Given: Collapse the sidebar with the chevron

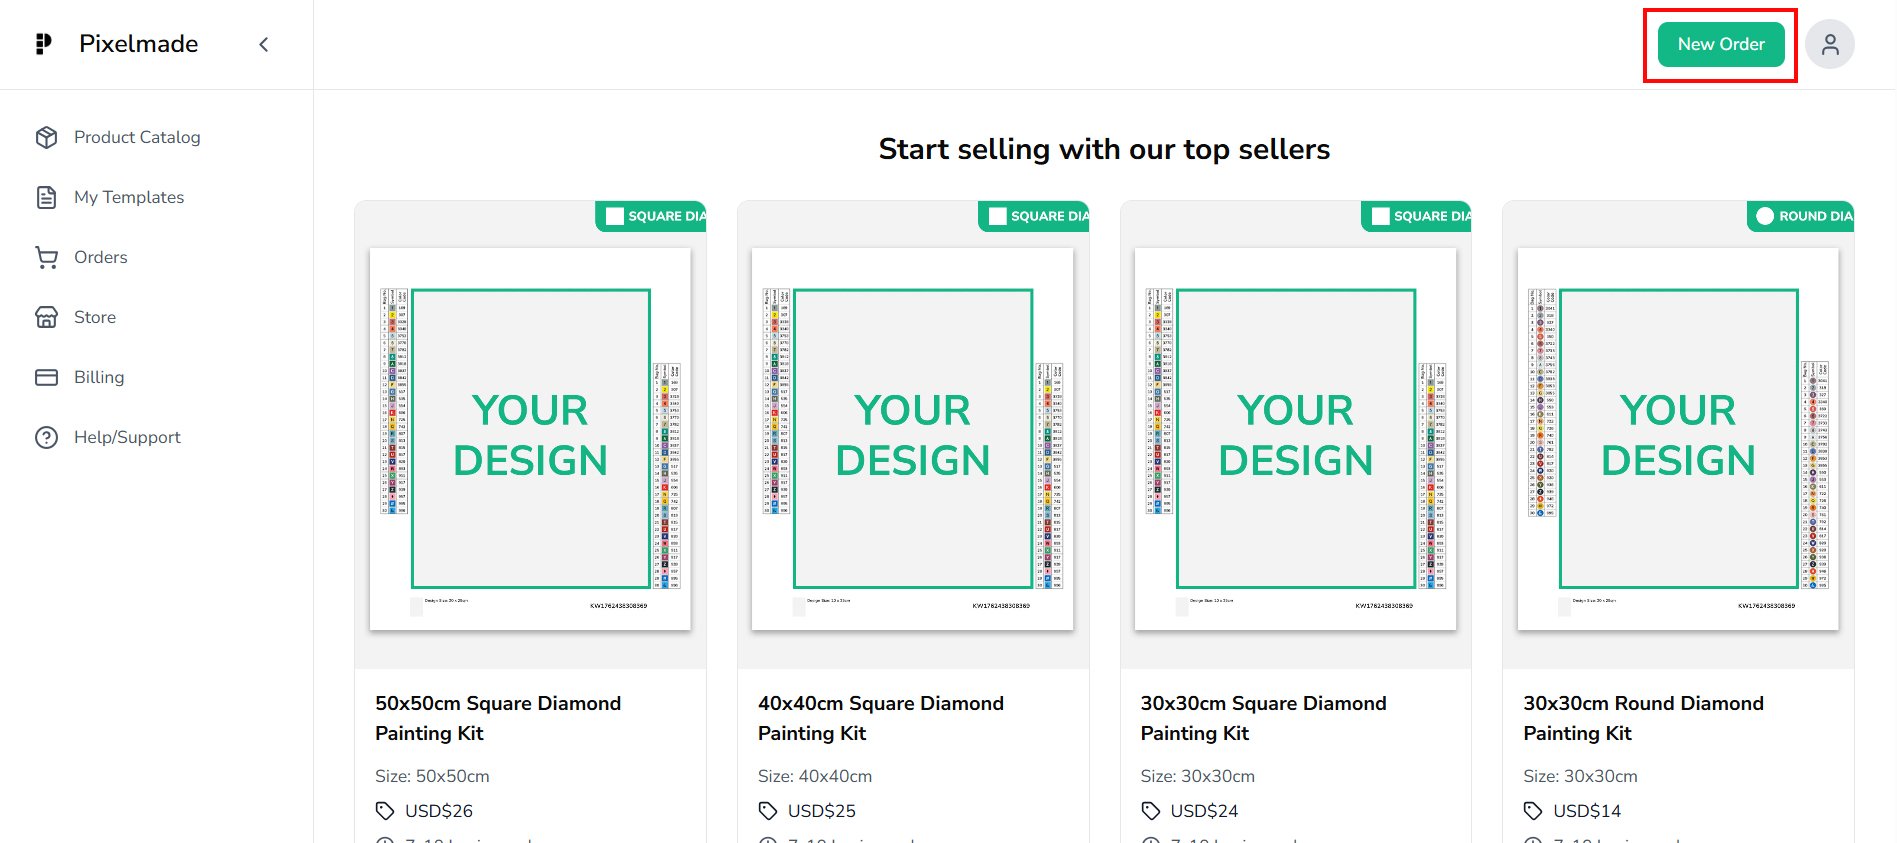Looking at the screenshot, I should (x=264, y=44).
